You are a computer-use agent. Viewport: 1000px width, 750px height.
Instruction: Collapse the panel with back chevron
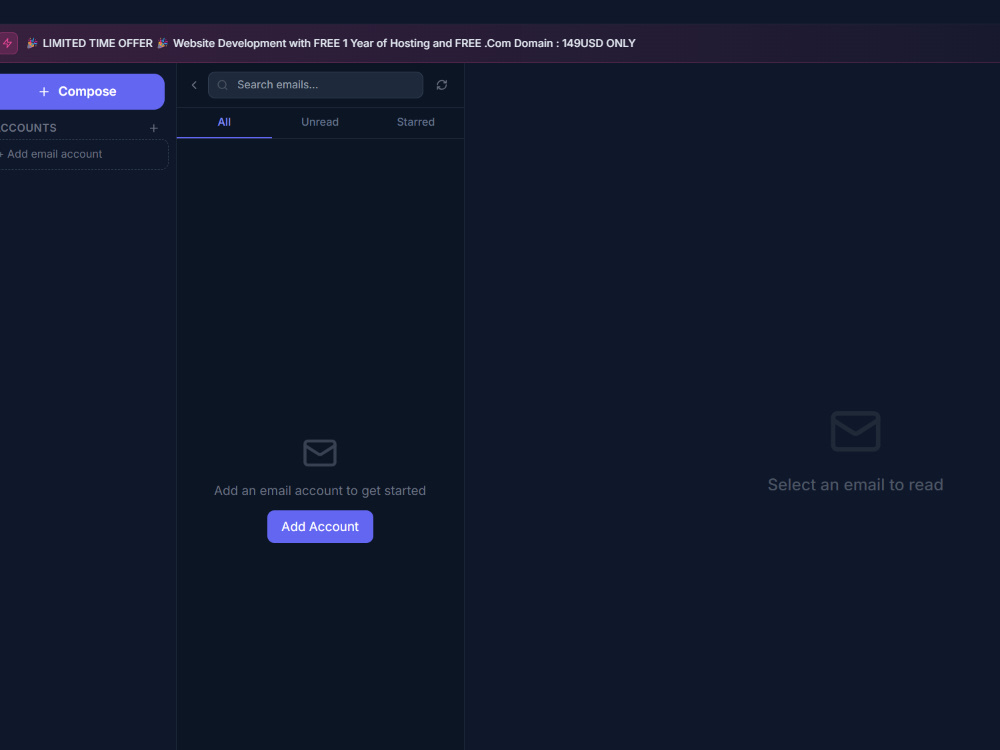(x=194, y=85)
